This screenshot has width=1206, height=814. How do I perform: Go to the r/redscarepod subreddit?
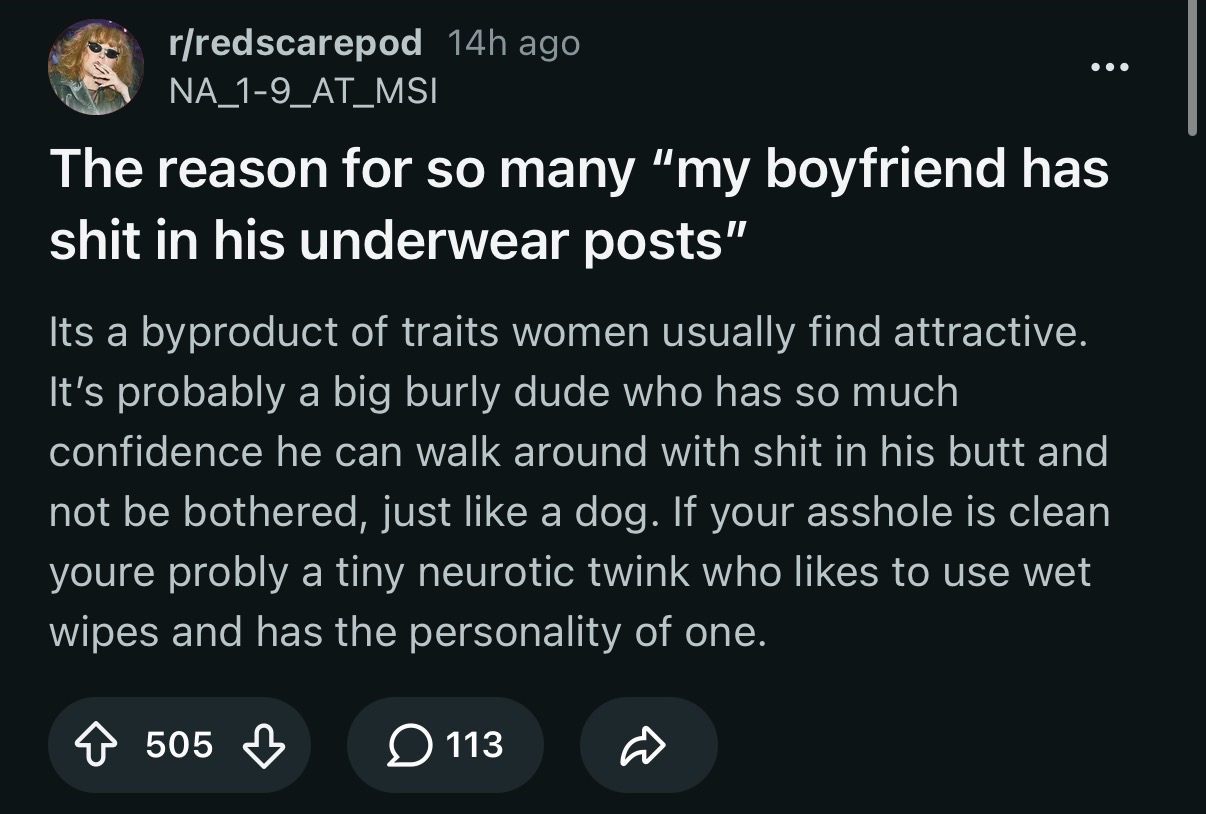point(295,42)
